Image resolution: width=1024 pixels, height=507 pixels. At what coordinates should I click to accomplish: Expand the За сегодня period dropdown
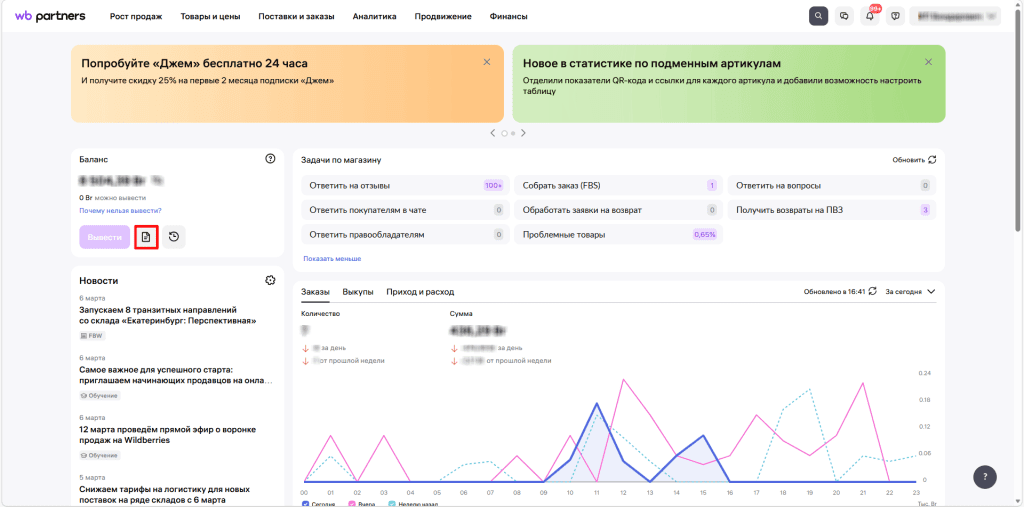click(911, 291)
